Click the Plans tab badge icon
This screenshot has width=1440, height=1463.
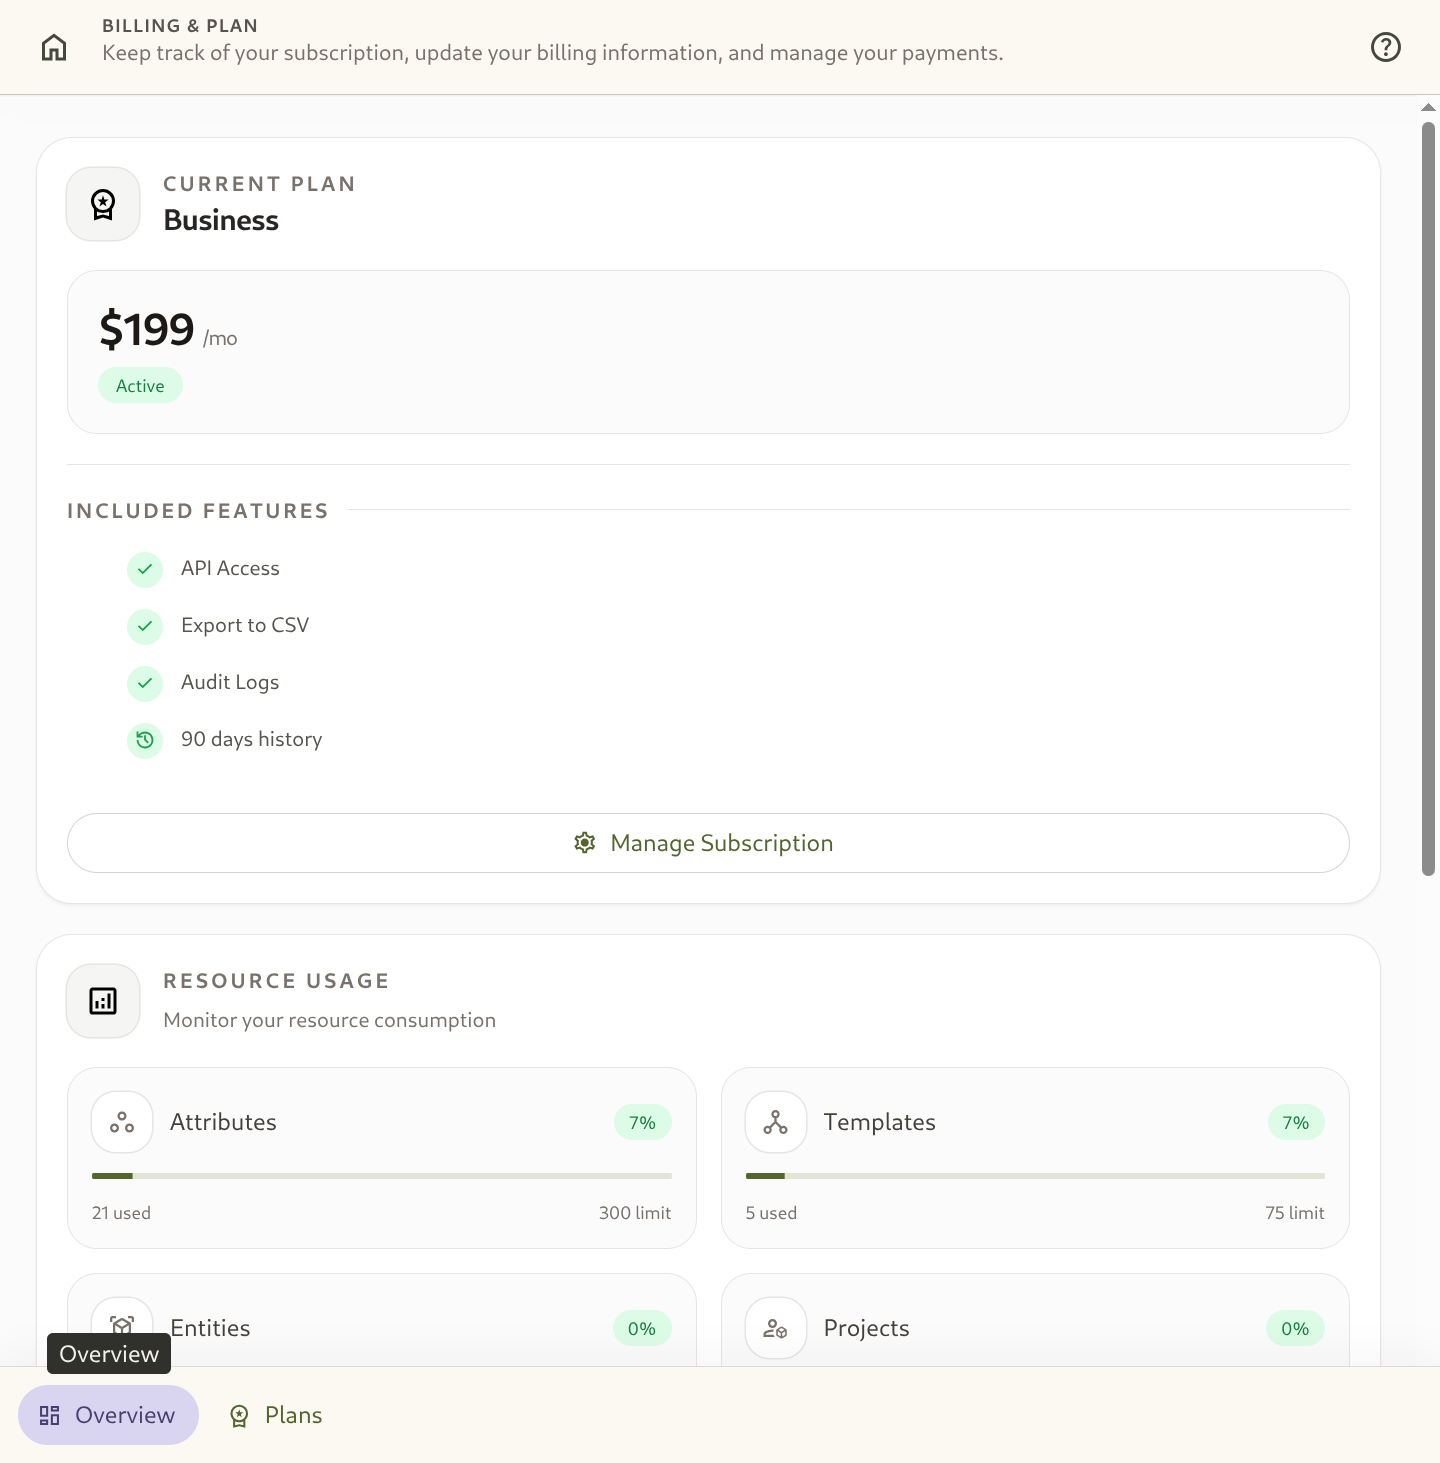[x=239, y=1416]
